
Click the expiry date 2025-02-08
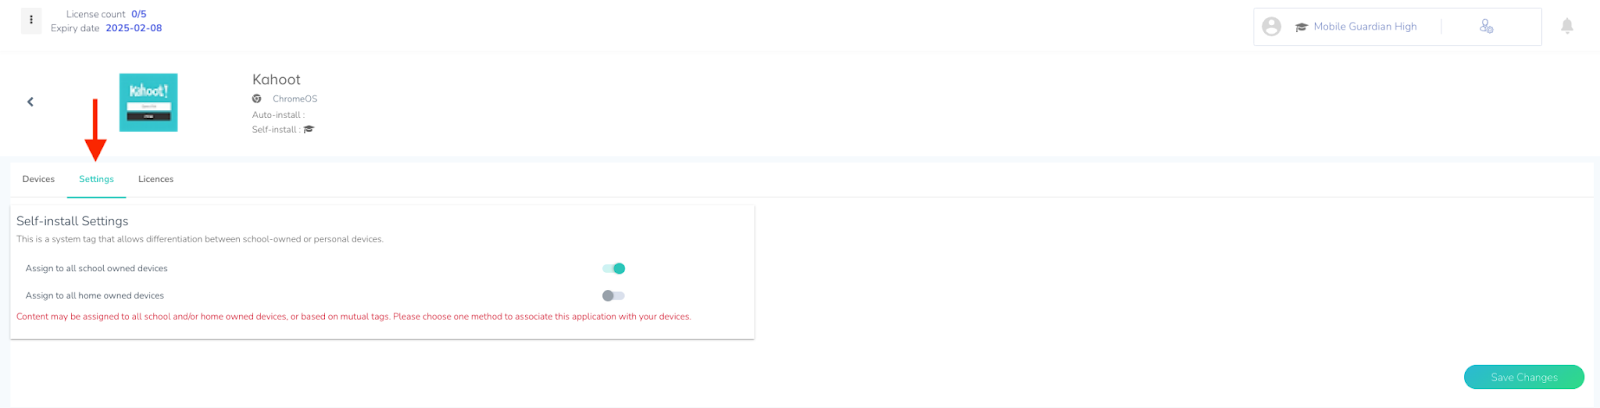[134, 28]
